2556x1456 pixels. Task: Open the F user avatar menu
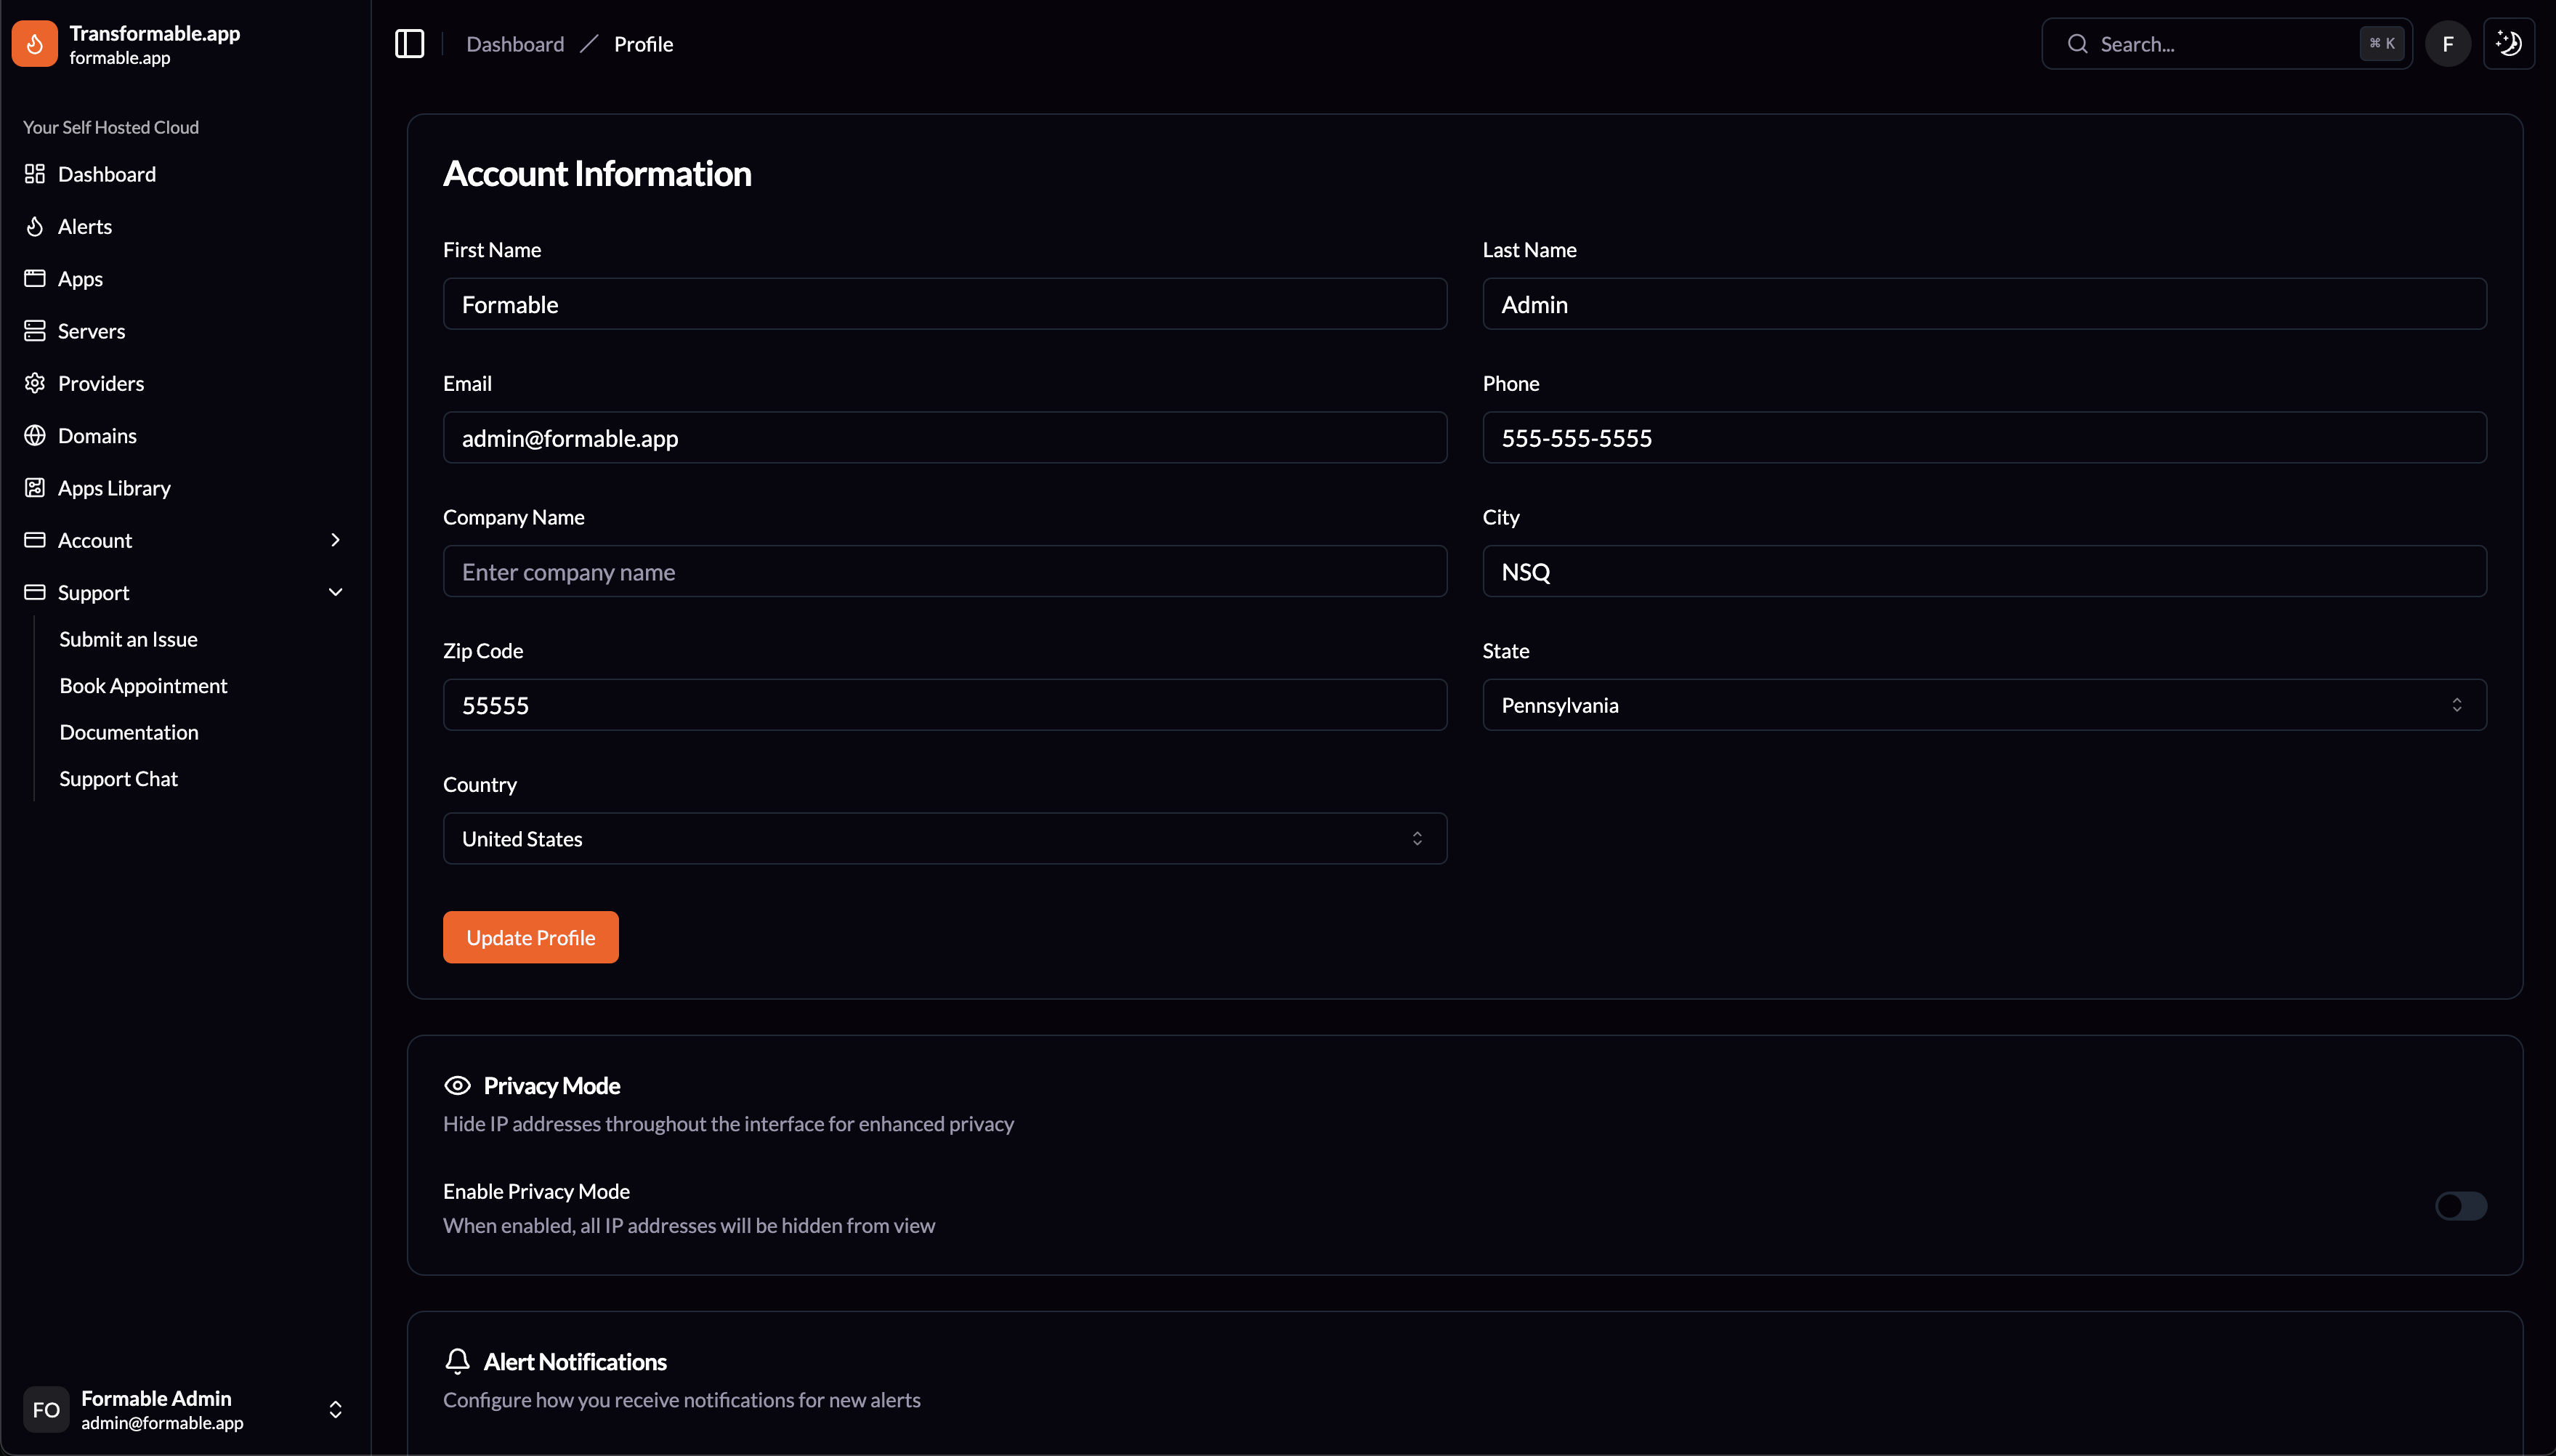tap(2447, 44)
